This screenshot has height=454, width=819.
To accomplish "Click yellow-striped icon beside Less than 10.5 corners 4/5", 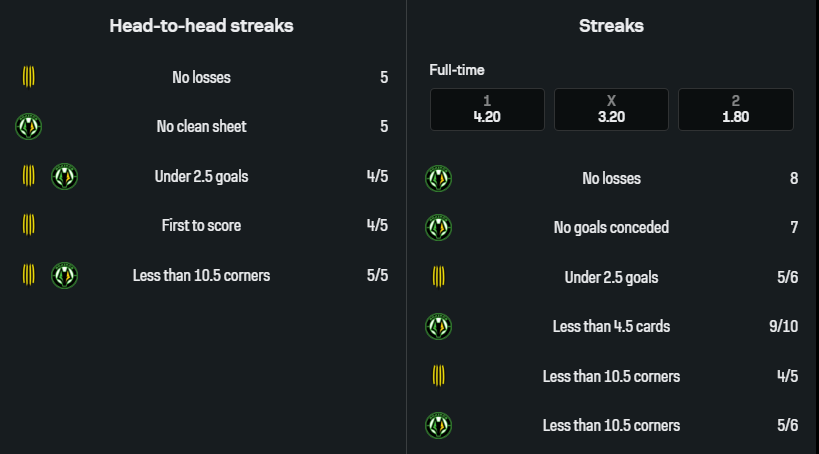I will tap(438, 376).
